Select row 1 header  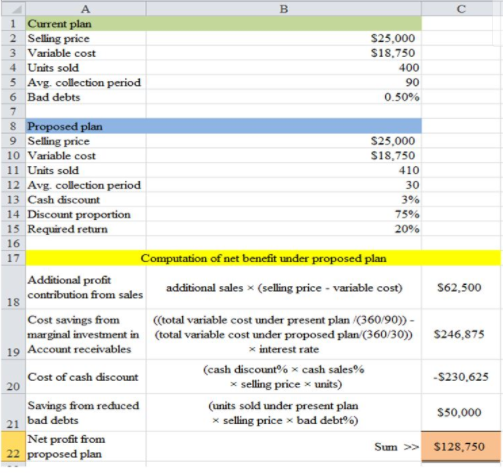pyautogui.click(x=13, y=24)
